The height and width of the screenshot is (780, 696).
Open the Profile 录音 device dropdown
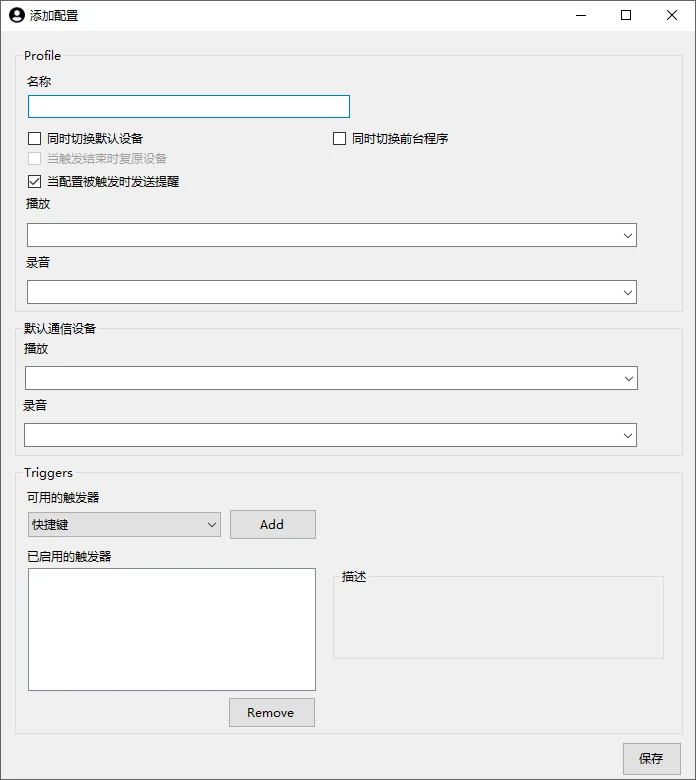[x=331, y=292]
